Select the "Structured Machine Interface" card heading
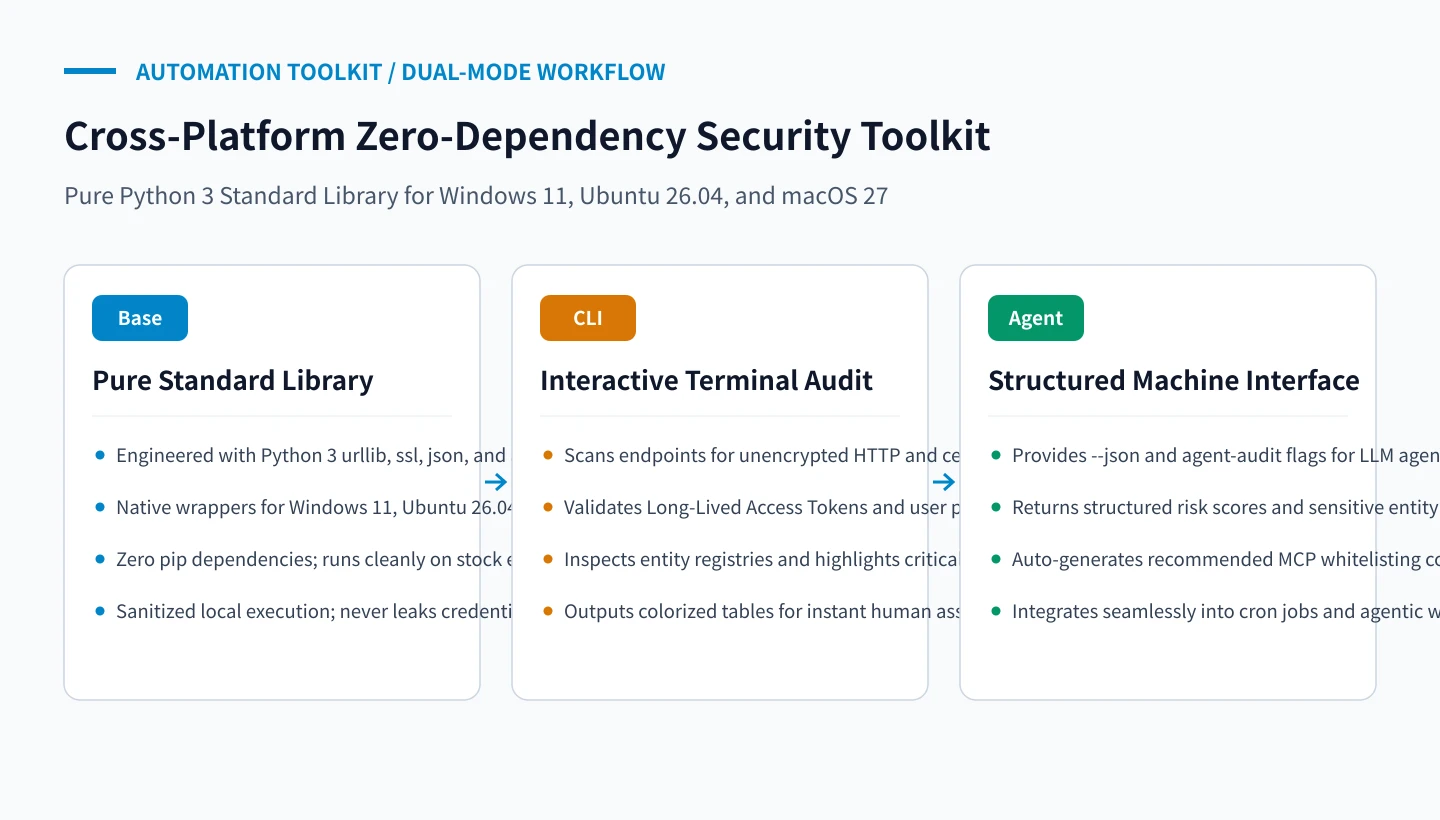Image resolution: width=1440 pixels, height=820 pixels. pyautogui.click(x=1174, y=380)
